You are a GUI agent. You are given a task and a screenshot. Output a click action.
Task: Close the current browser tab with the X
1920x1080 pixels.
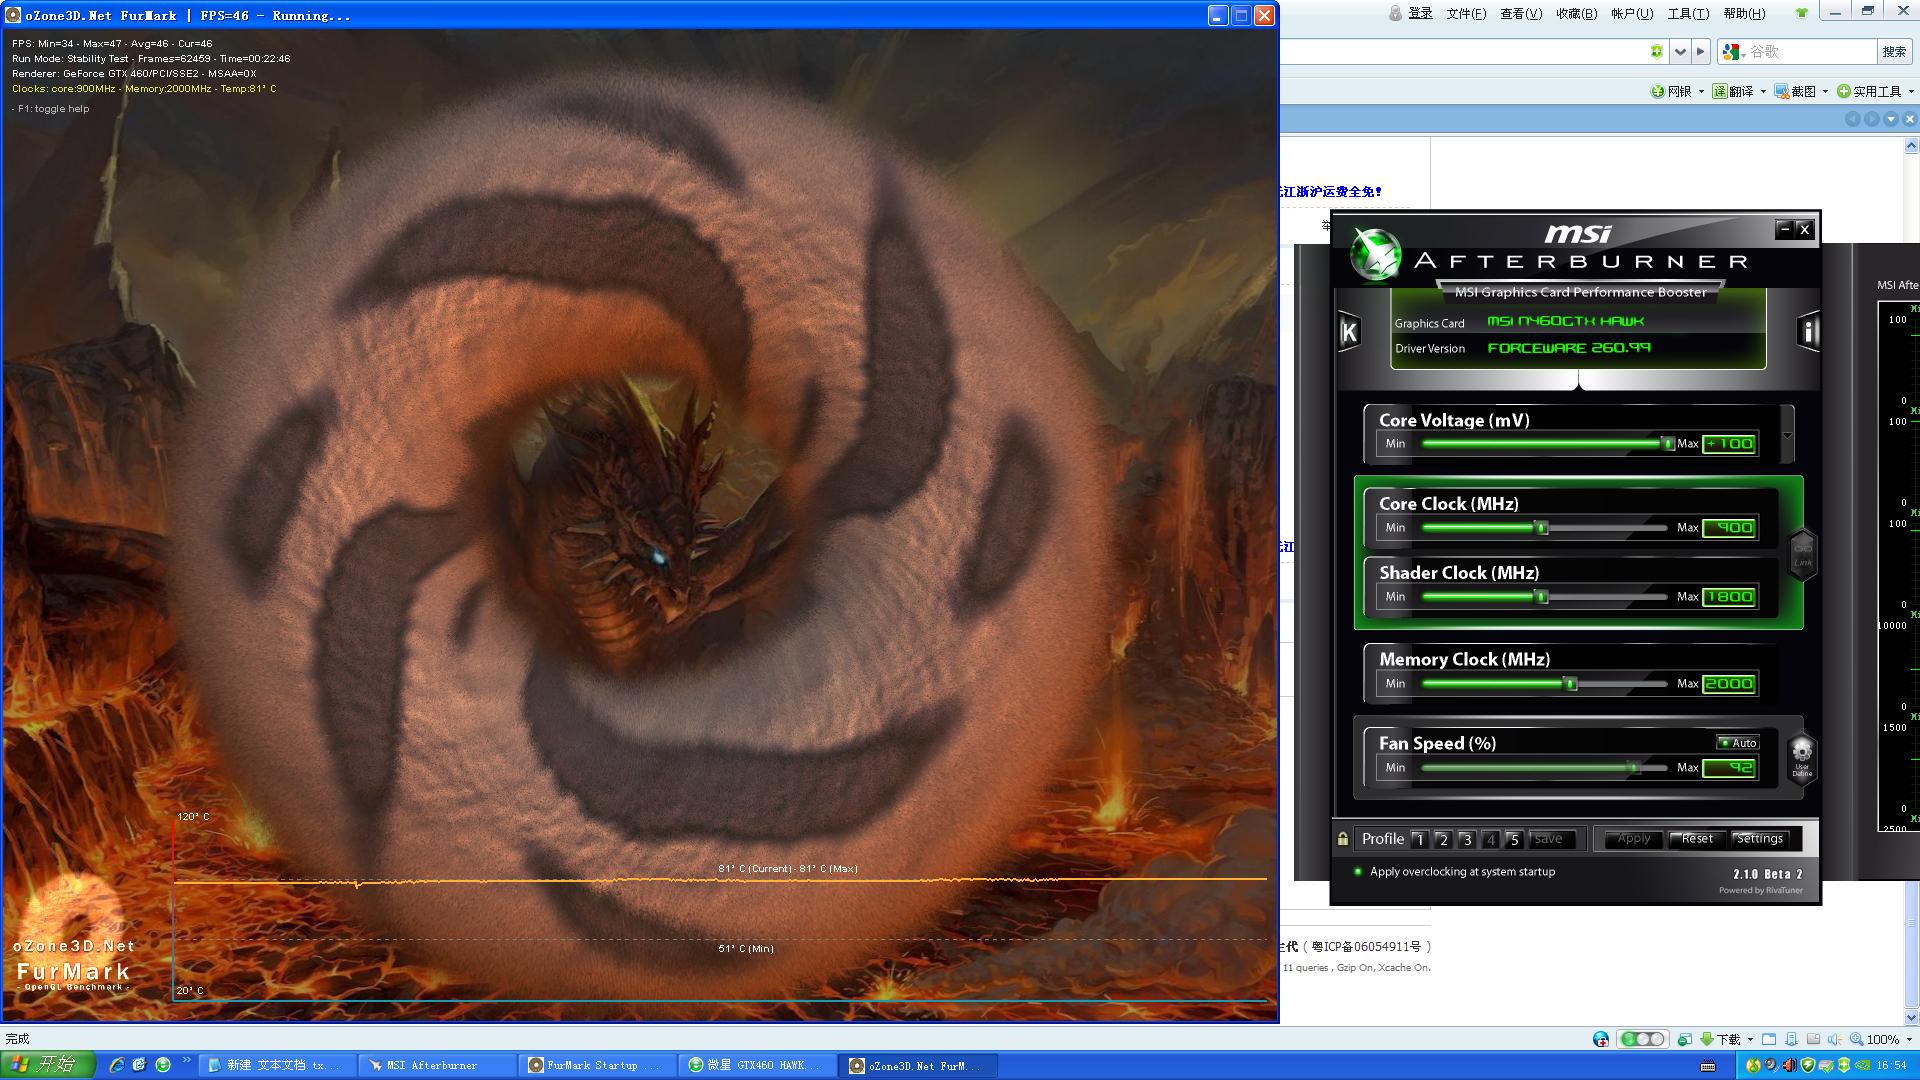point(1909,119)
